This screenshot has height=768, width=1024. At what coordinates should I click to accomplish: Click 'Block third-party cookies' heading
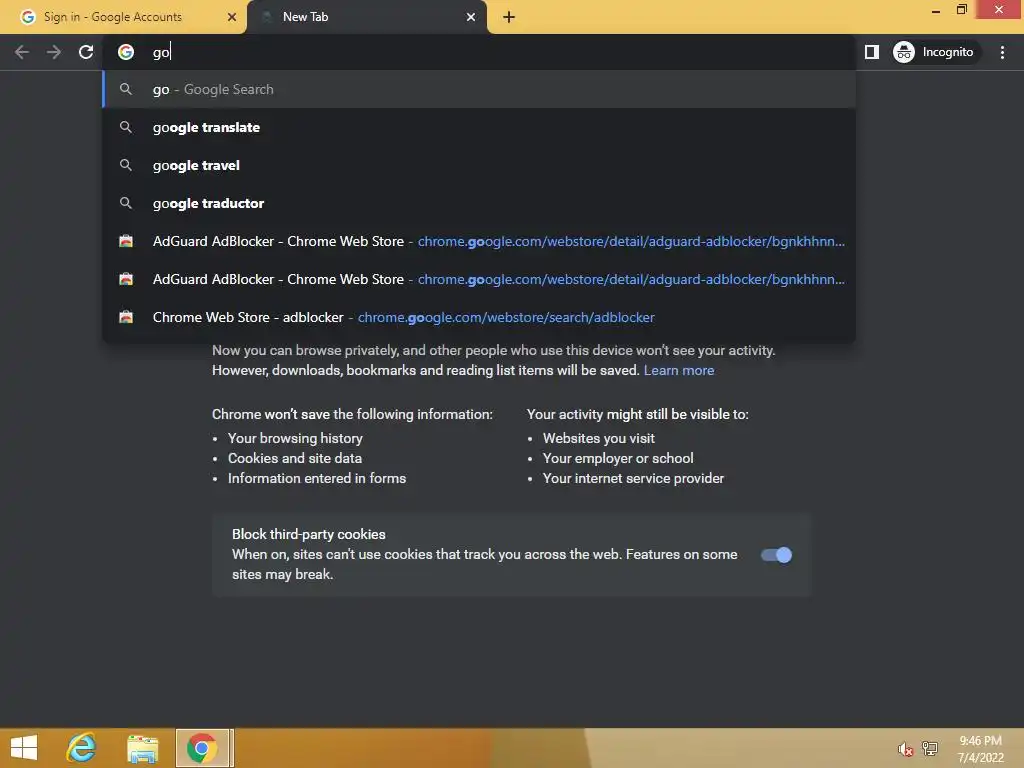pyautogui.click(x=309, y=534)
